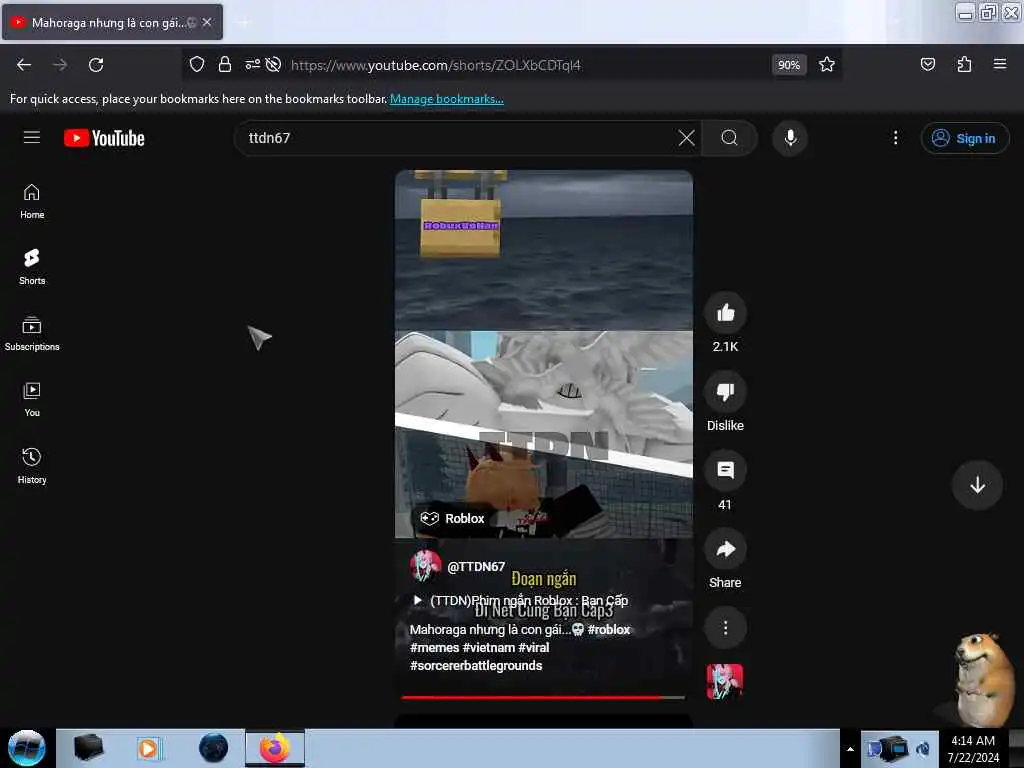Save to Pocket
This screenshot has height=768, width=1024.
coord(927,65)
